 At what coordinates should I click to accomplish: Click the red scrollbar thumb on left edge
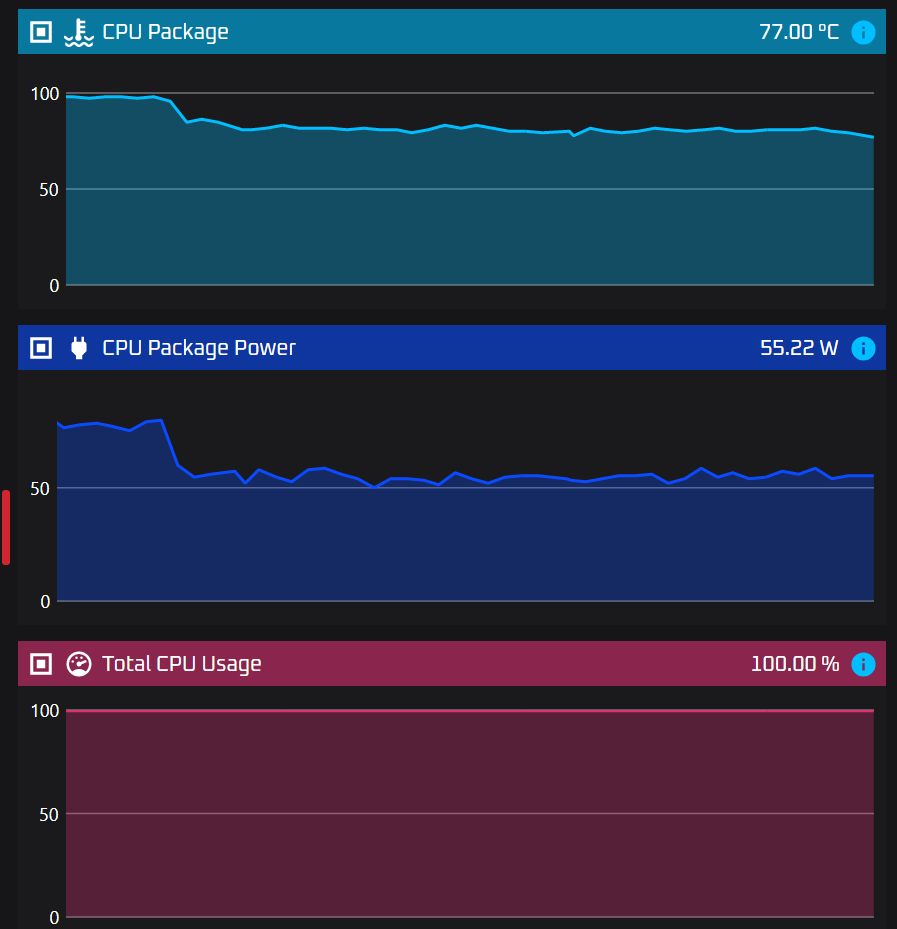6,527
